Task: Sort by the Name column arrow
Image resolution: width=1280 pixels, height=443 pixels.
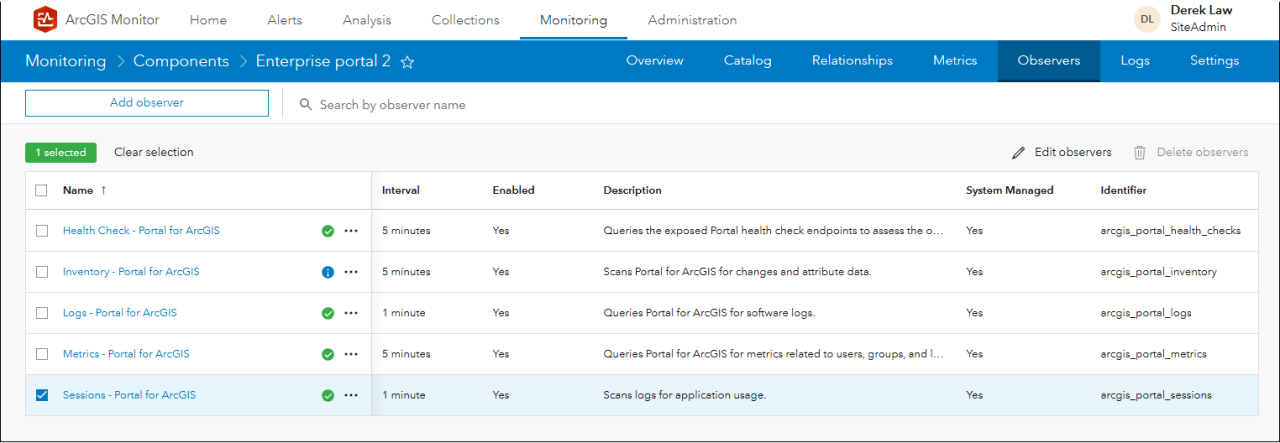Action: (x=103, y=190)
